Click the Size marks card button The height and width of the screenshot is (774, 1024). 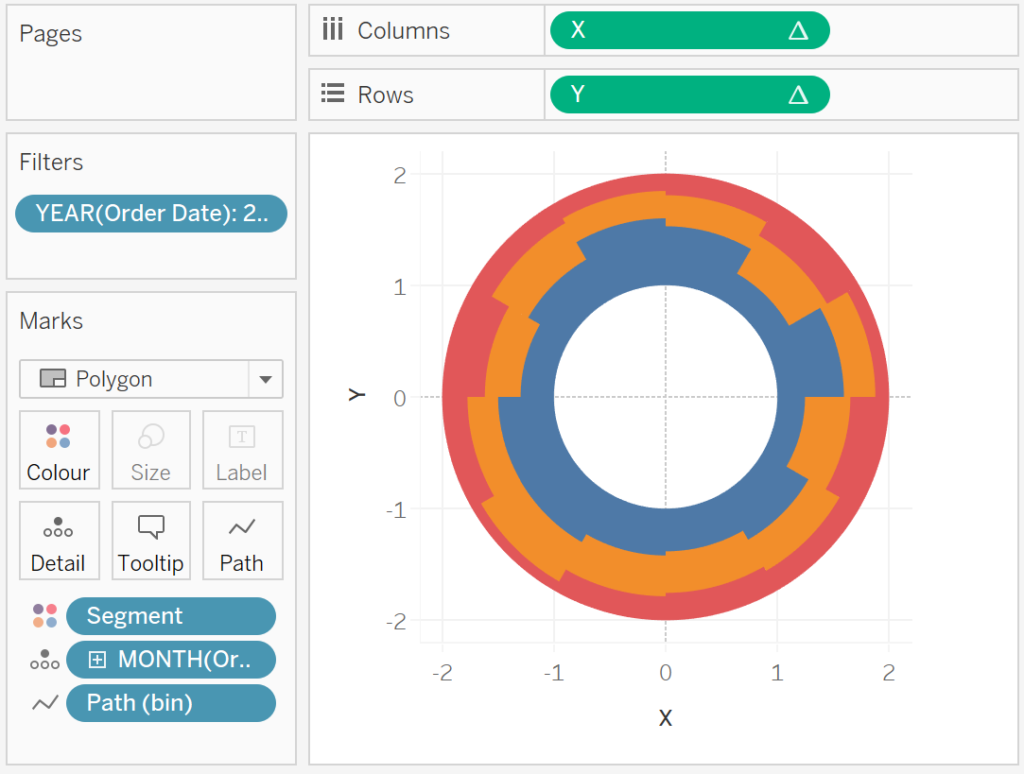click(151, 449)
